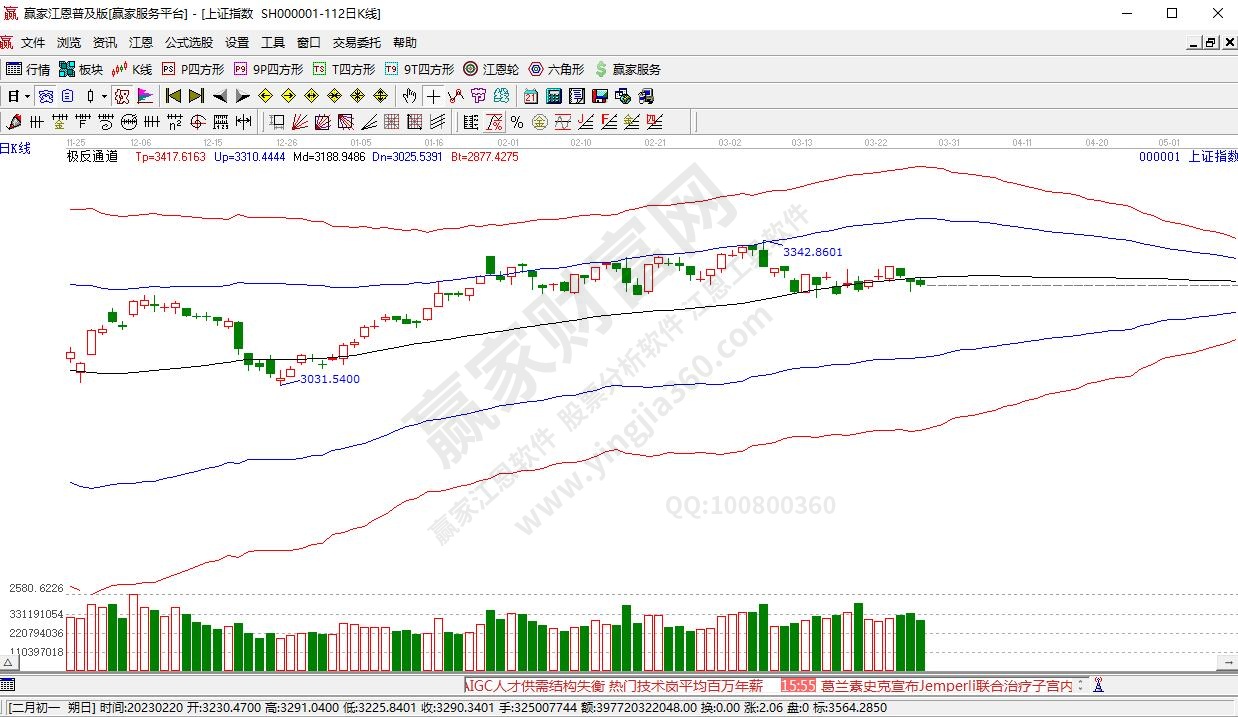
Task: Select the red pencil drawing tool
Action: point(14,122)
